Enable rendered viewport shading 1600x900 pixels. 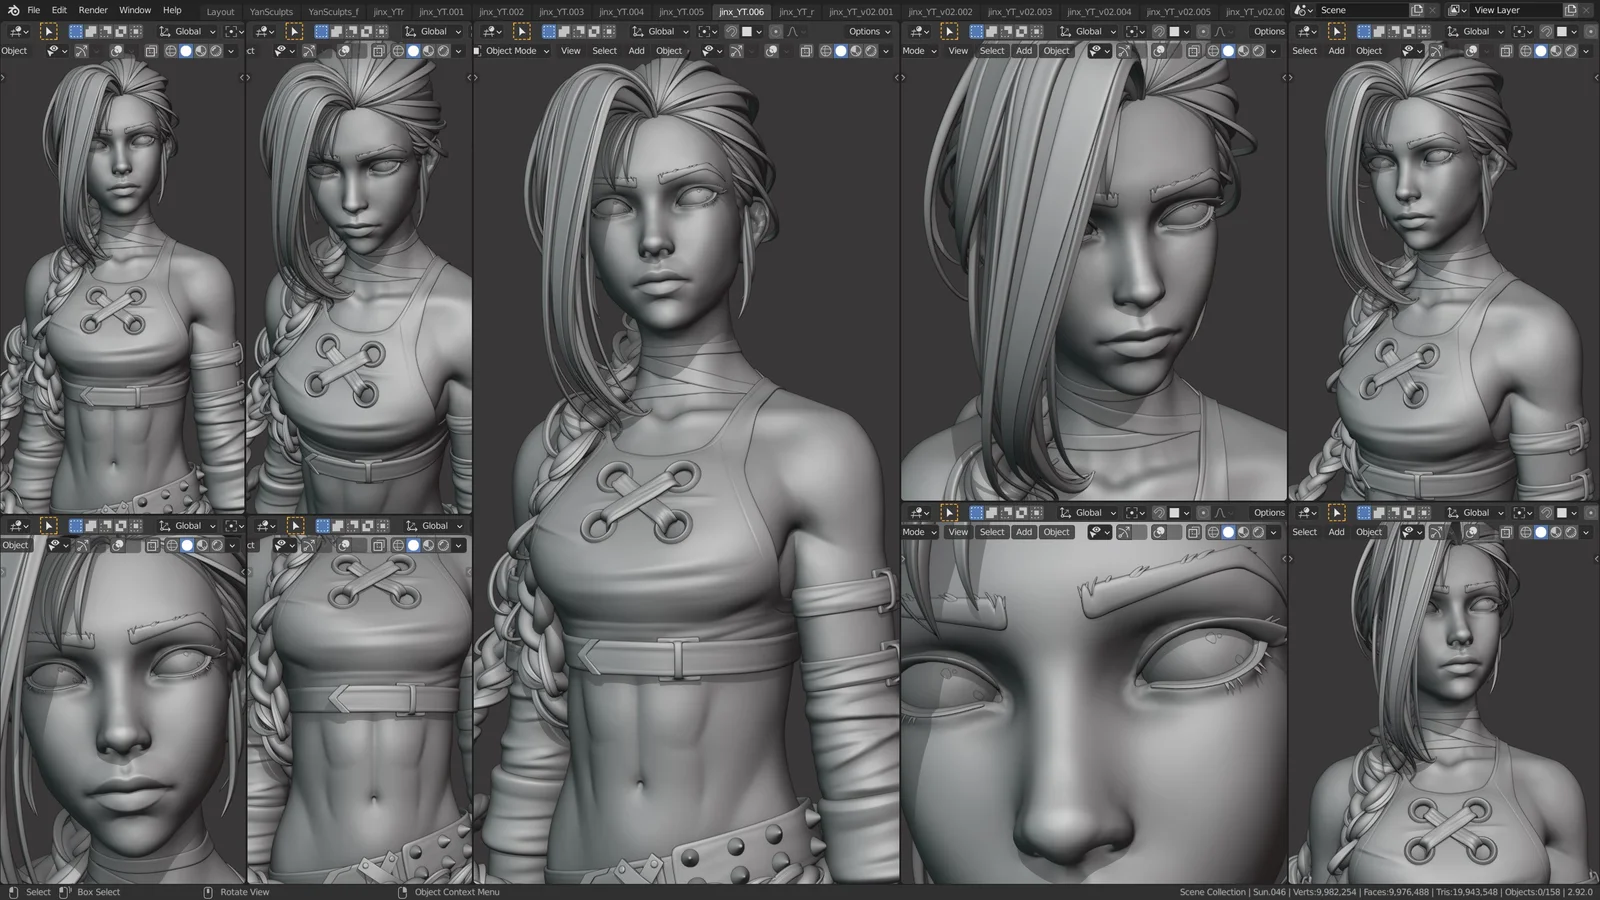click(871, 51)
